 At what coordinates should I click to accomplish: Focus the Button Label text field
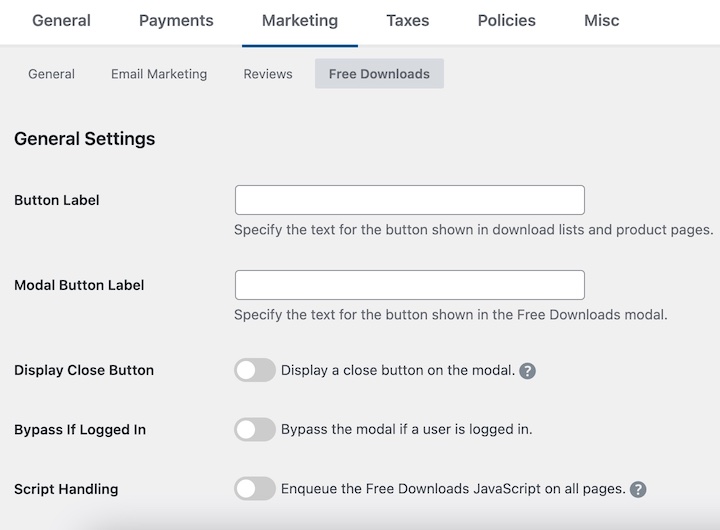410,200
